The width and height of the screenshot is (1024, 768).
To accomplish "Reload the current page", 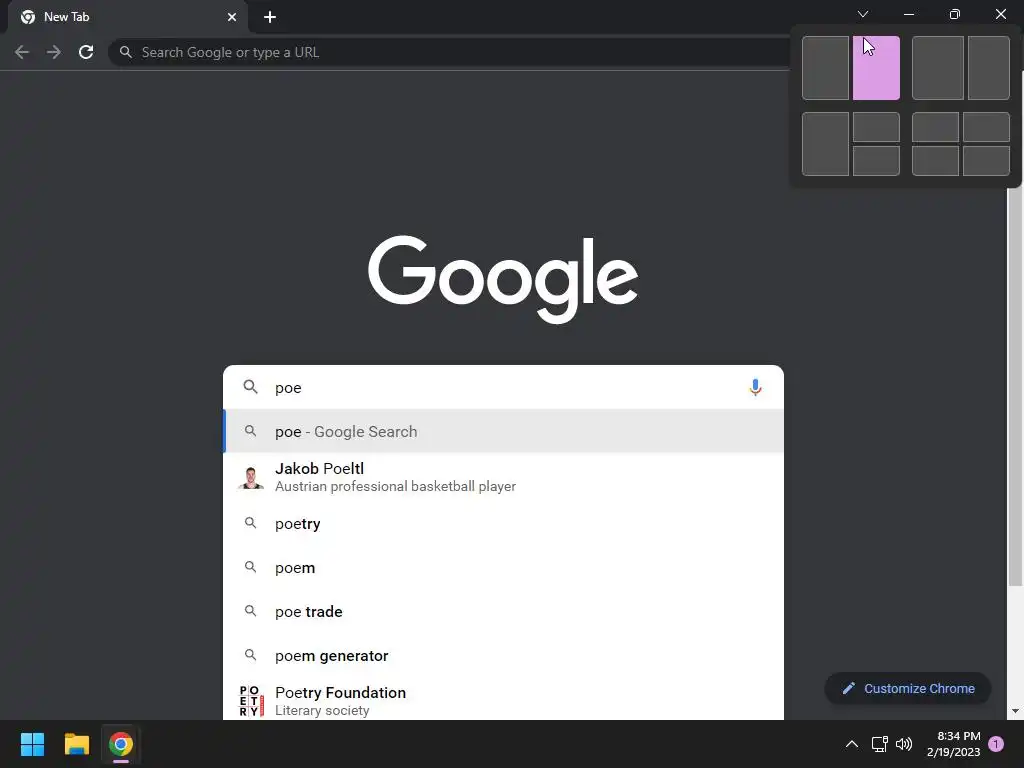I will click(x=86, y=52).
